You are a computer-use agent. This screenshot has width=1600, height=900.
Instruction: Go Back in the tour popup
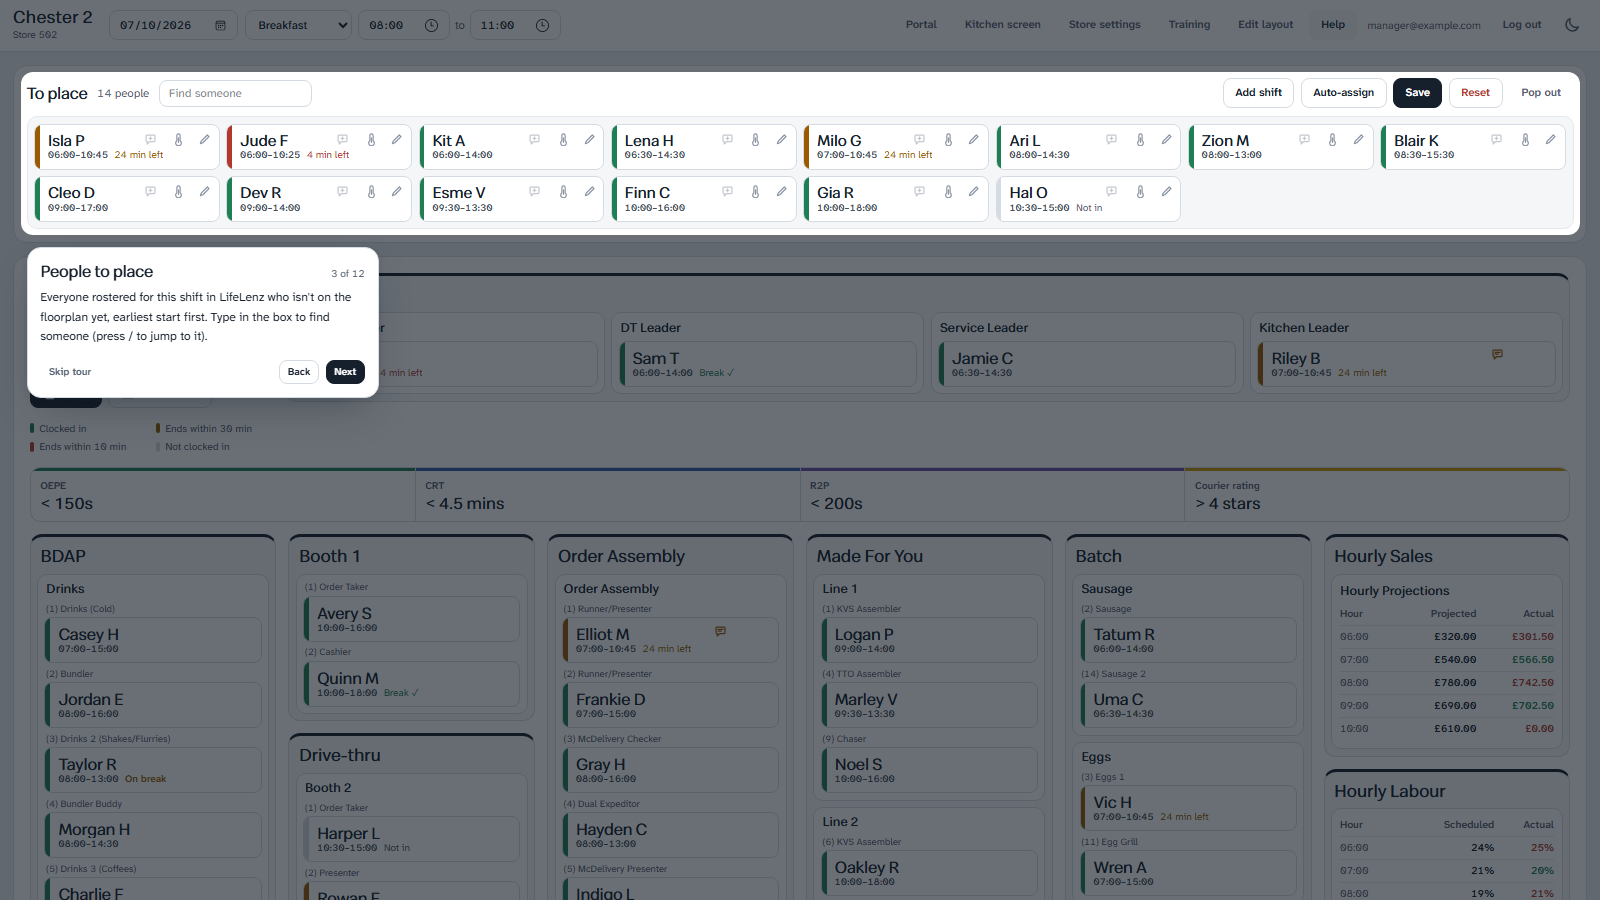click(x=299, y=372)
